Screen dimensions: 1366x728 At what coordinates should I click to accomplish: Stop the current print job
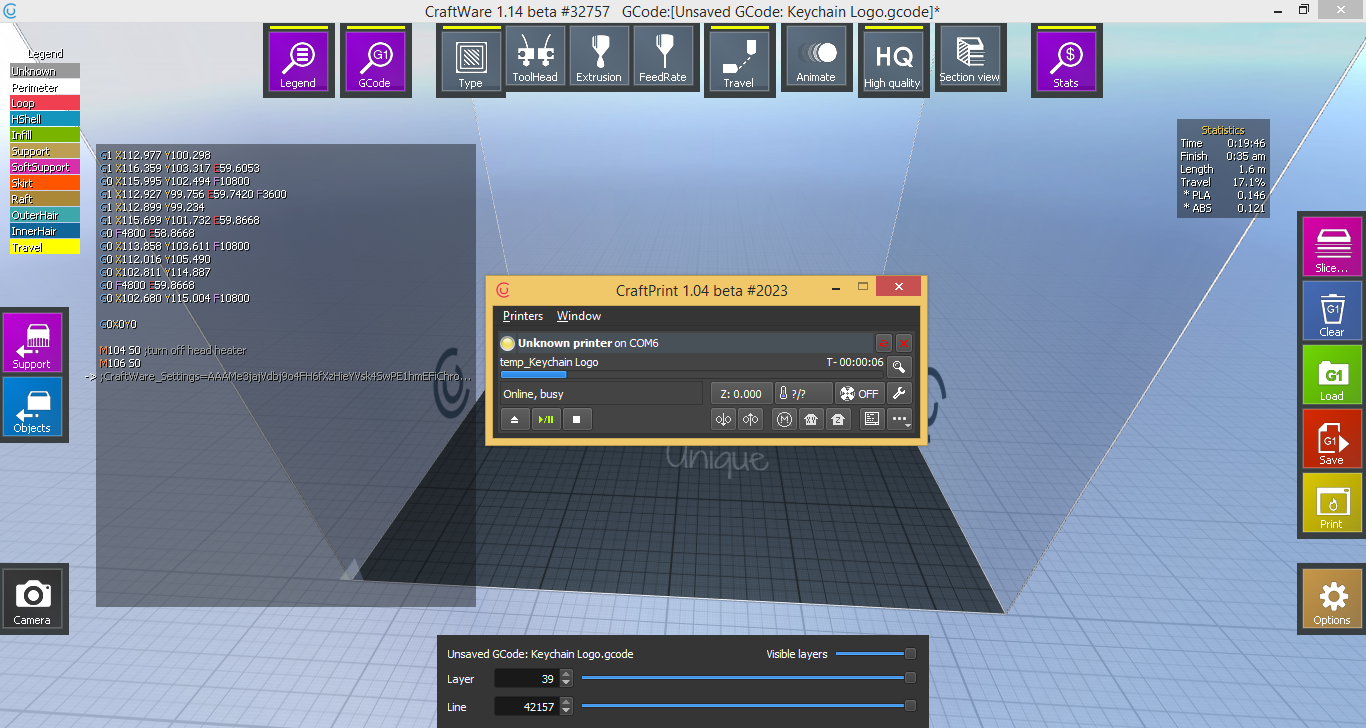tap(577, 420)
